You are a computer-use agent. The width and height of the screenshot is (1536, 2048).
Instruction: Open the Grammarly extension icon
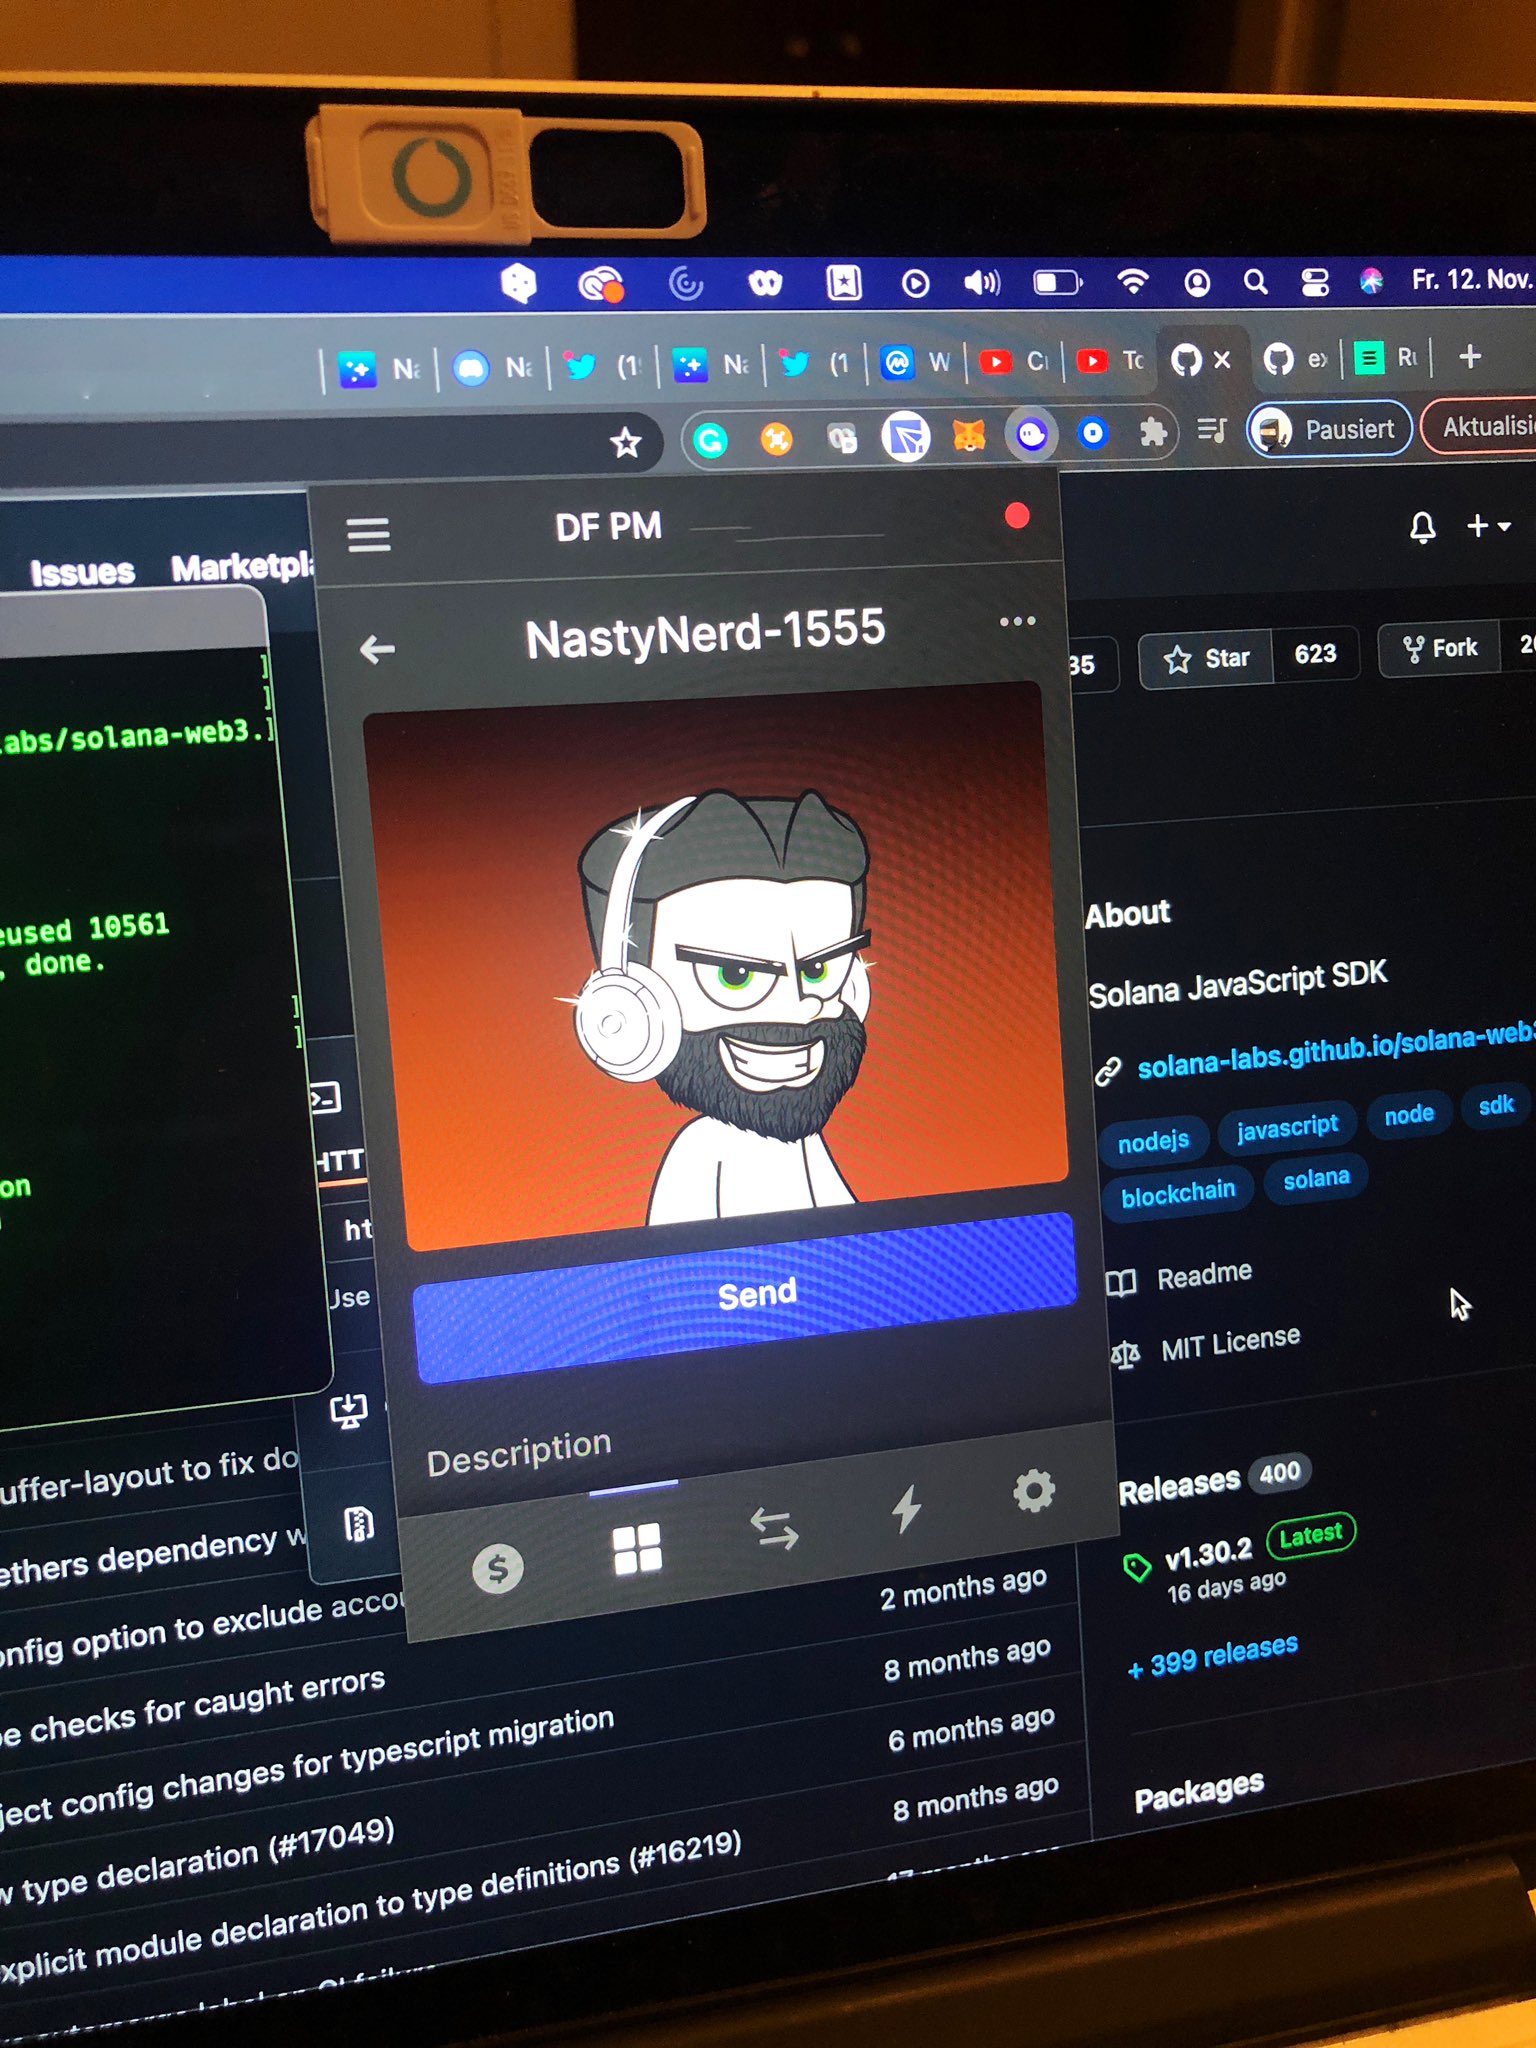point(710,440)
